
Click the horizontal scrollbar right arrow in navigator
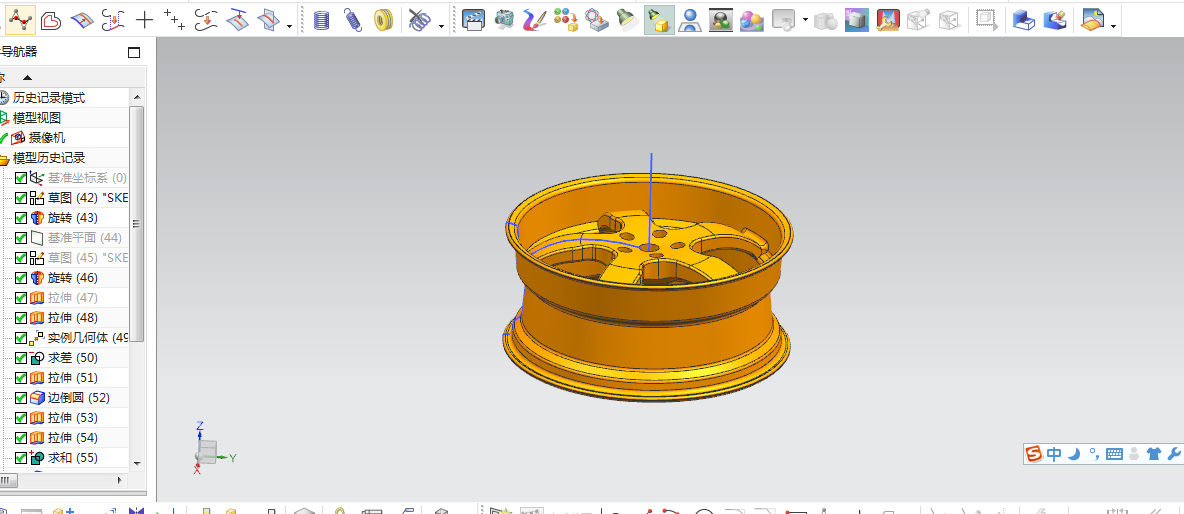point(120,480)
